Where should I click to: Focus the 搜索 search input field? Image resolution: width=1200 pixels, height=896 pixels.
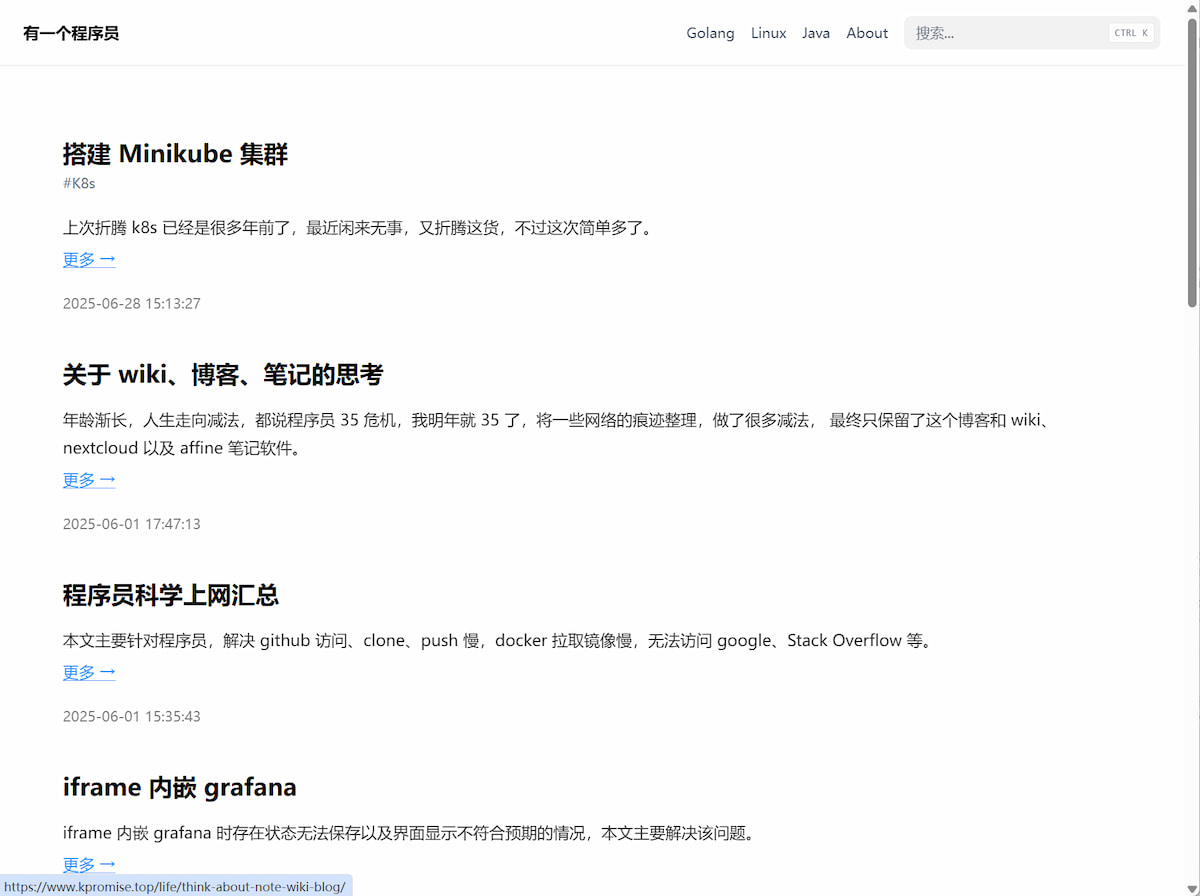click(x=1000, y=33)
